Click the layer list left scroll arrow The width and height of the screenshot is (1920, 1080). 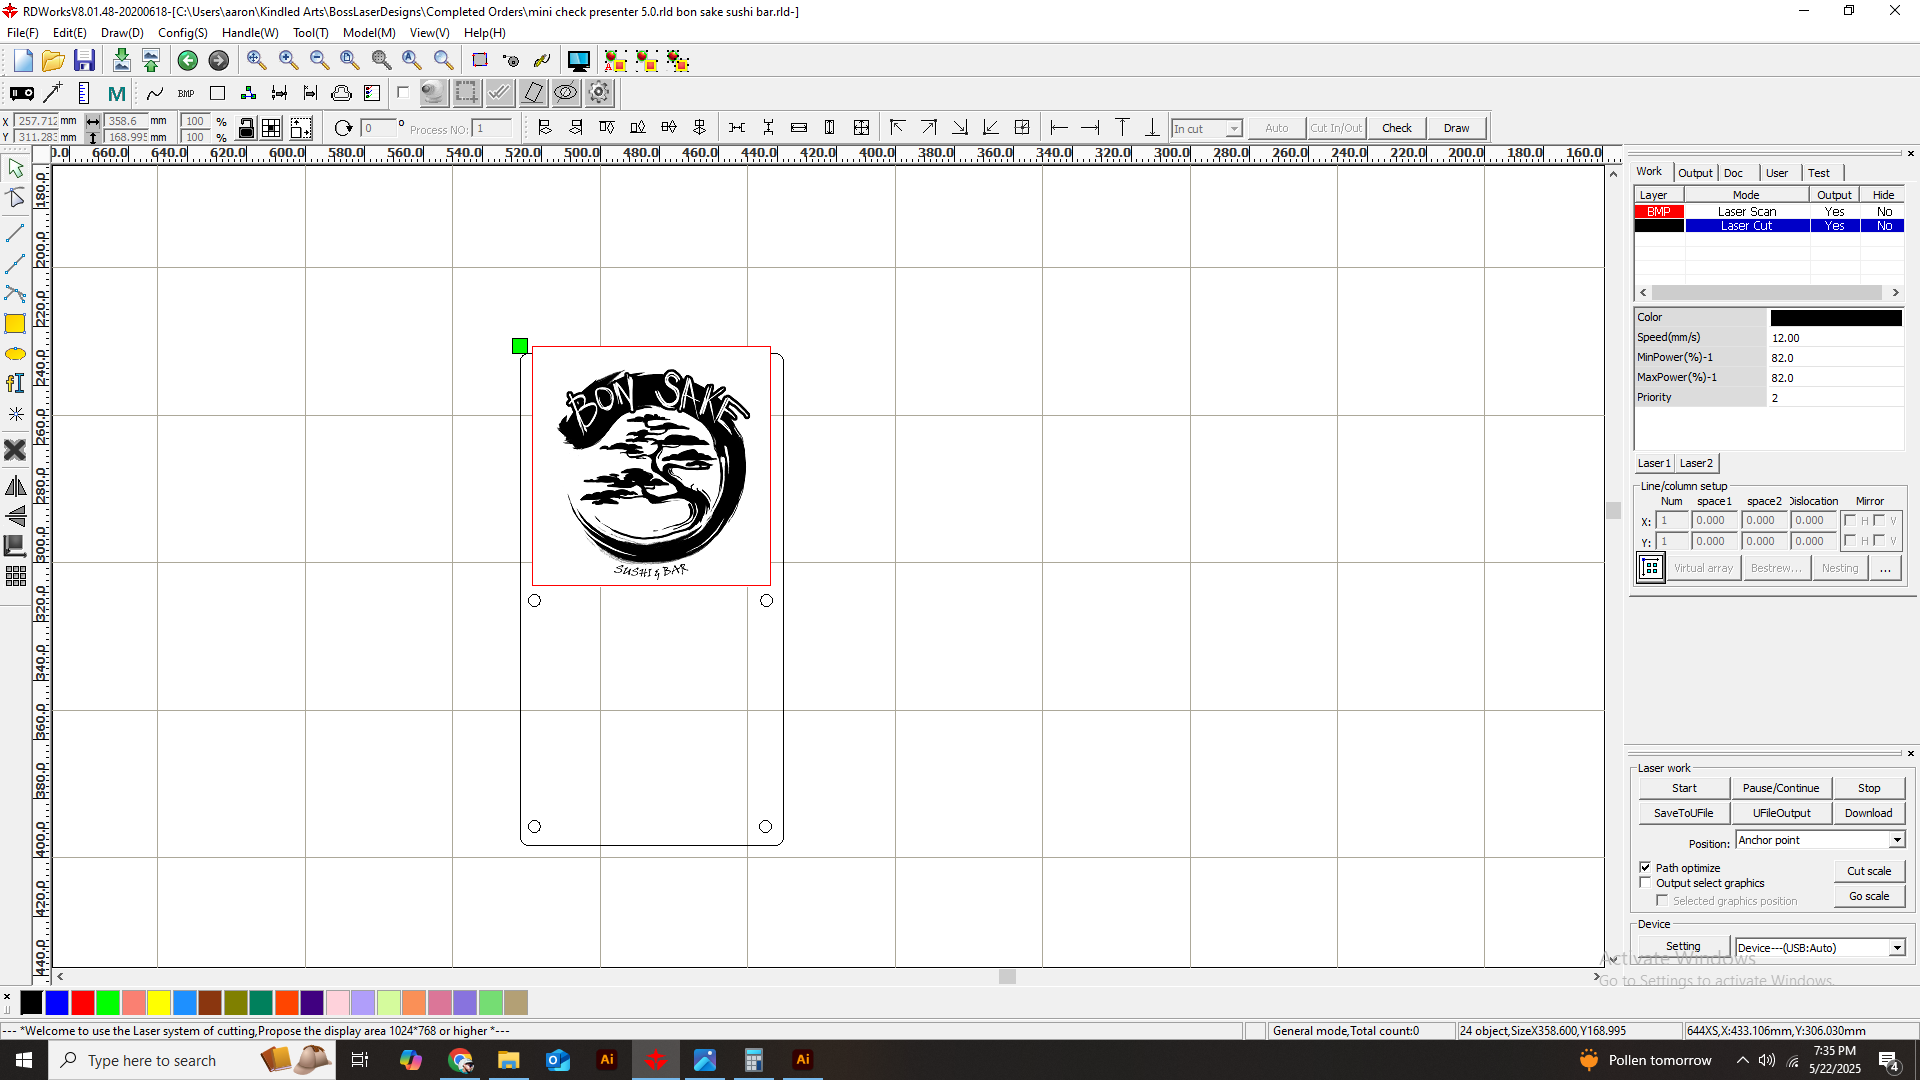coord(1643,293)
